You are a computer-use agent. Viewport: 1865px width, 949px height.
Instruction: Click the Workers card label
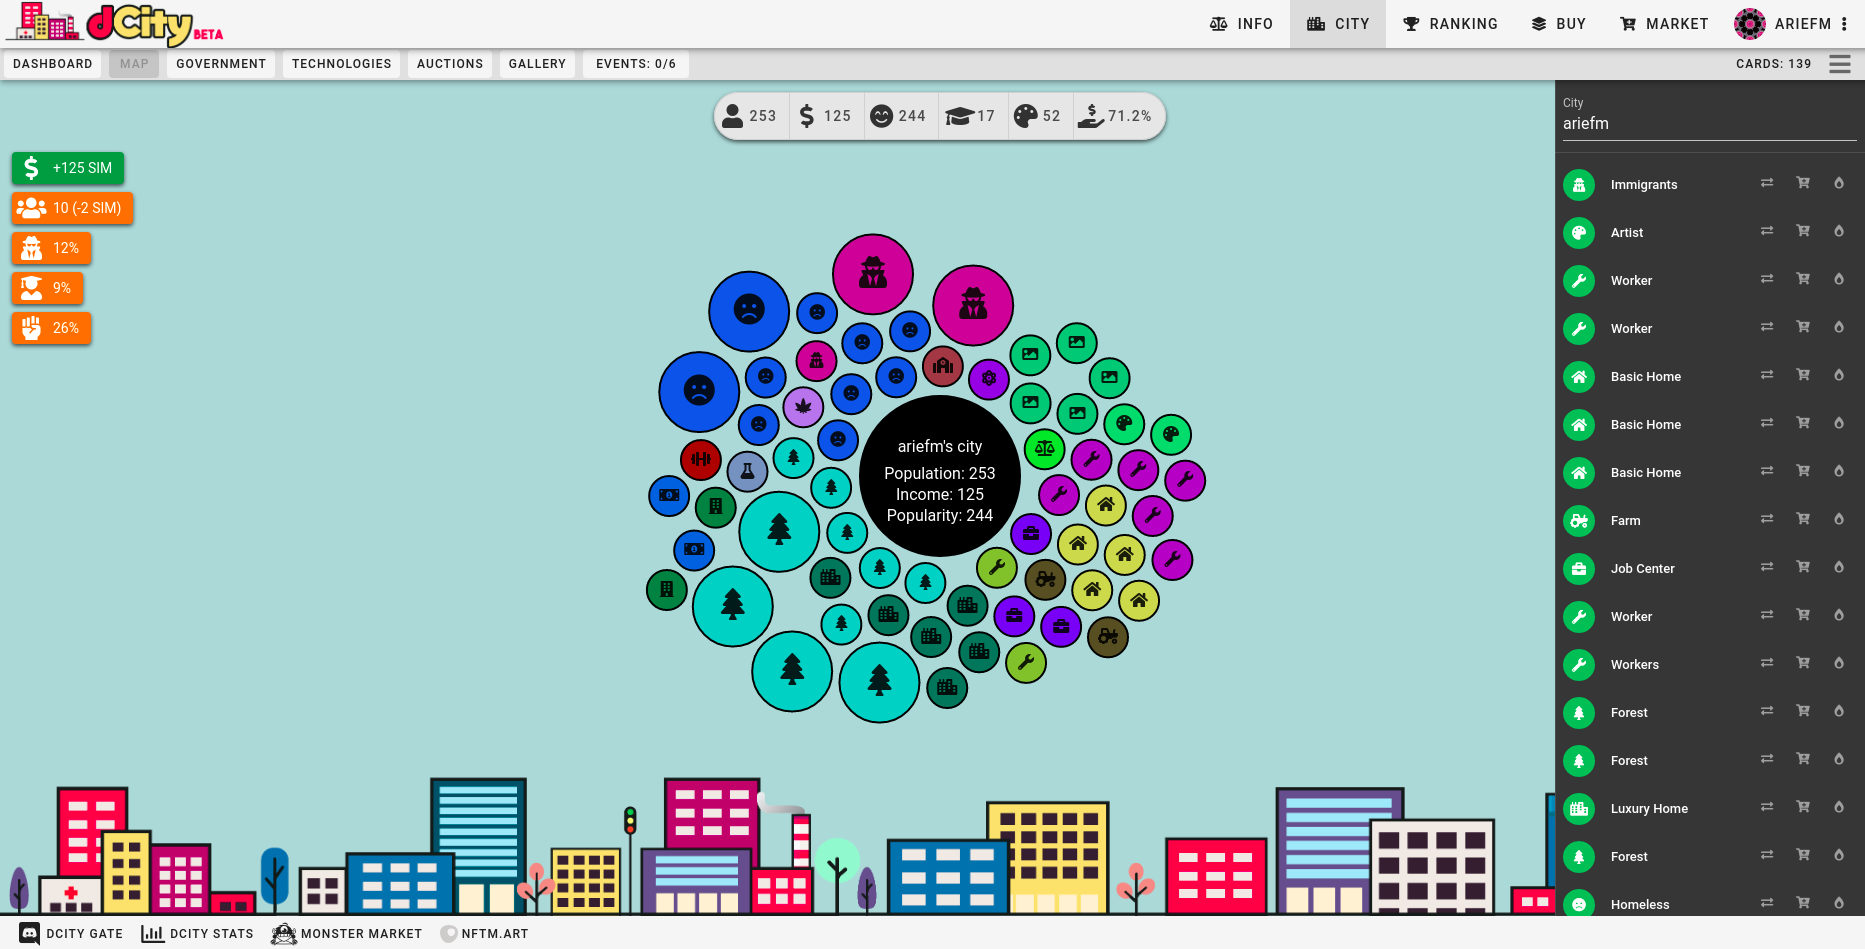coord(1634,665)
